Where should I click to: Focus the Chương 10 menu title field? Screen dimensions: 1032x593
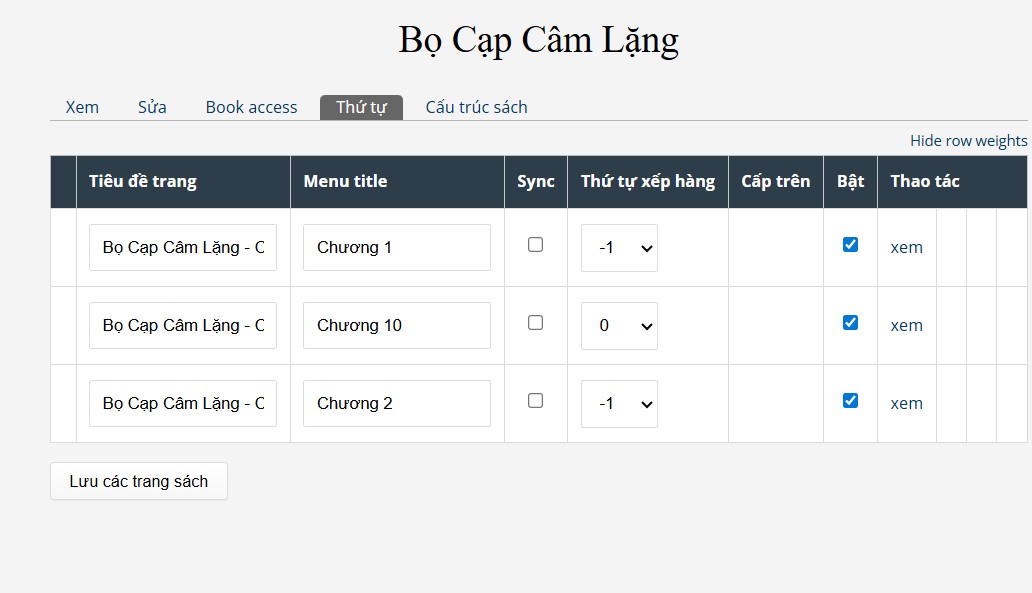(x=397, y=326)
